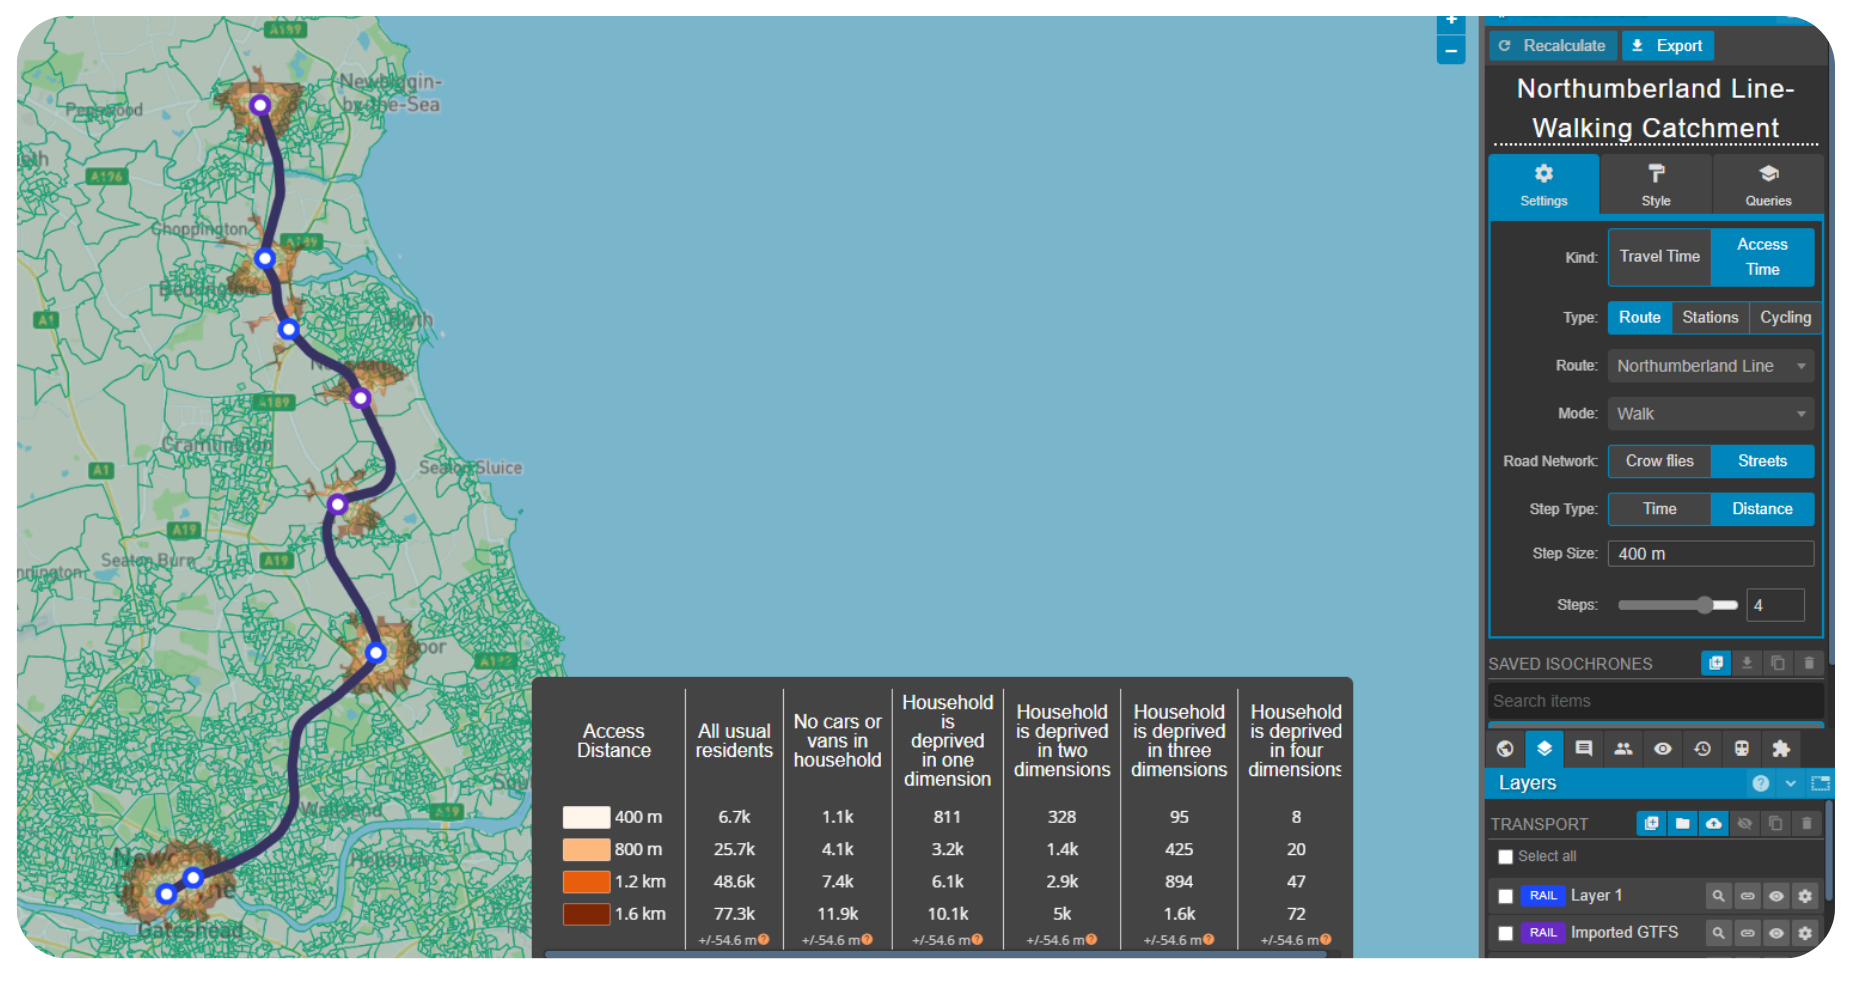Screen dimensions: 1849x984
Task: Select Access Time kind
Action: pyautogui.click(x=1762, y=257)
